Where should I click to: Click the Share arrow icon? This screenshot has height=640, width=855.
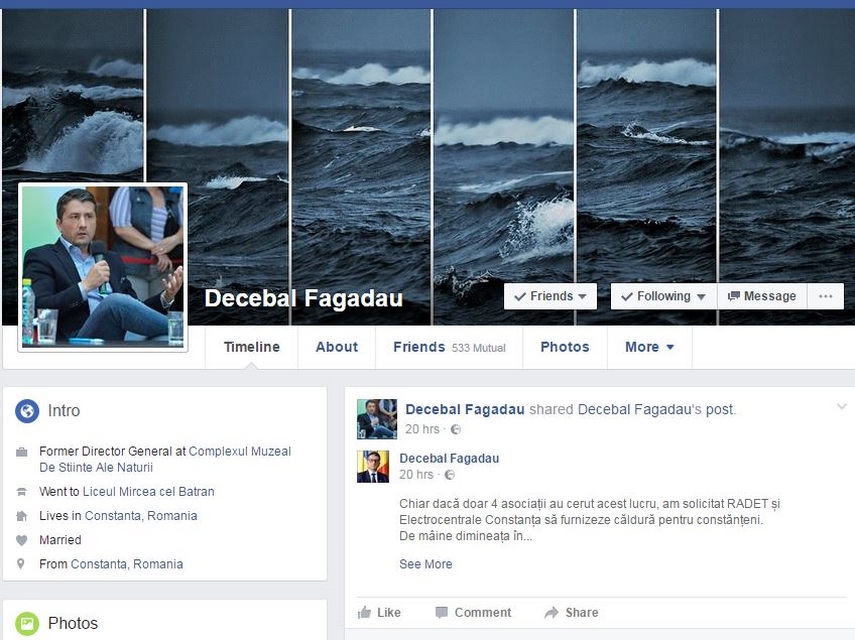pos(551,612)
